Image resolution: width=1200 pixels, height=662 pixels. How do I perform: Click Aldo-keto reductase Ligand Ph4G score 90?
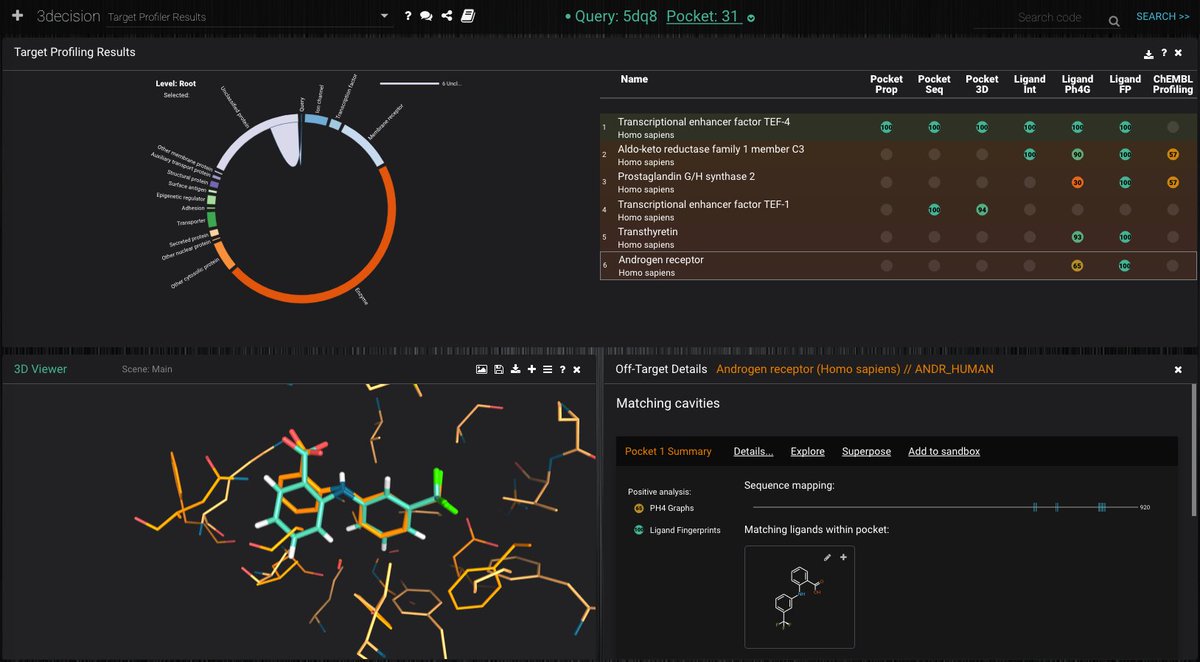click(1077, 155)
